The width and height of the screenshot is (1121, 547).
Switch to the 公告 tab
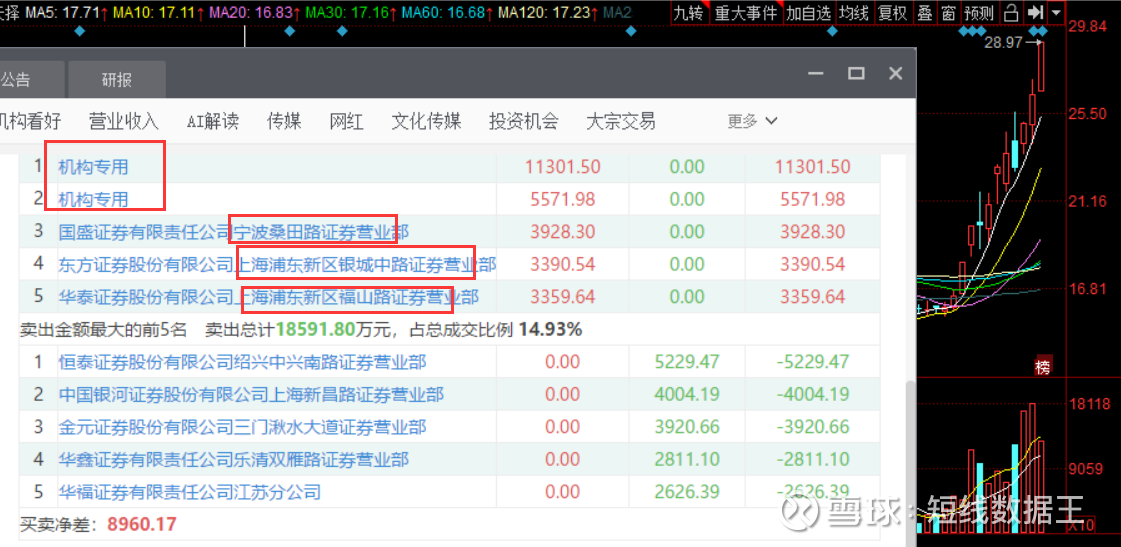(16, 80)
